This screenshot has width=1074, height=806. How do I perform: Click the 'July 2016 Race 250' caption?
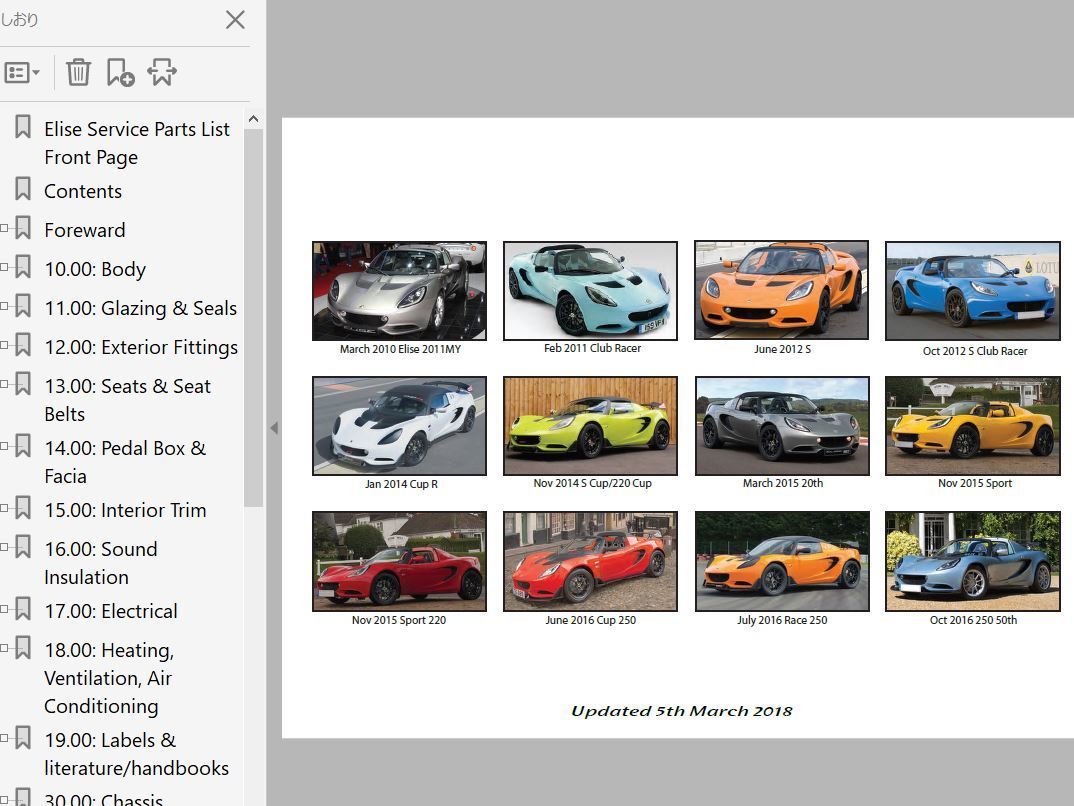[782, 620]
